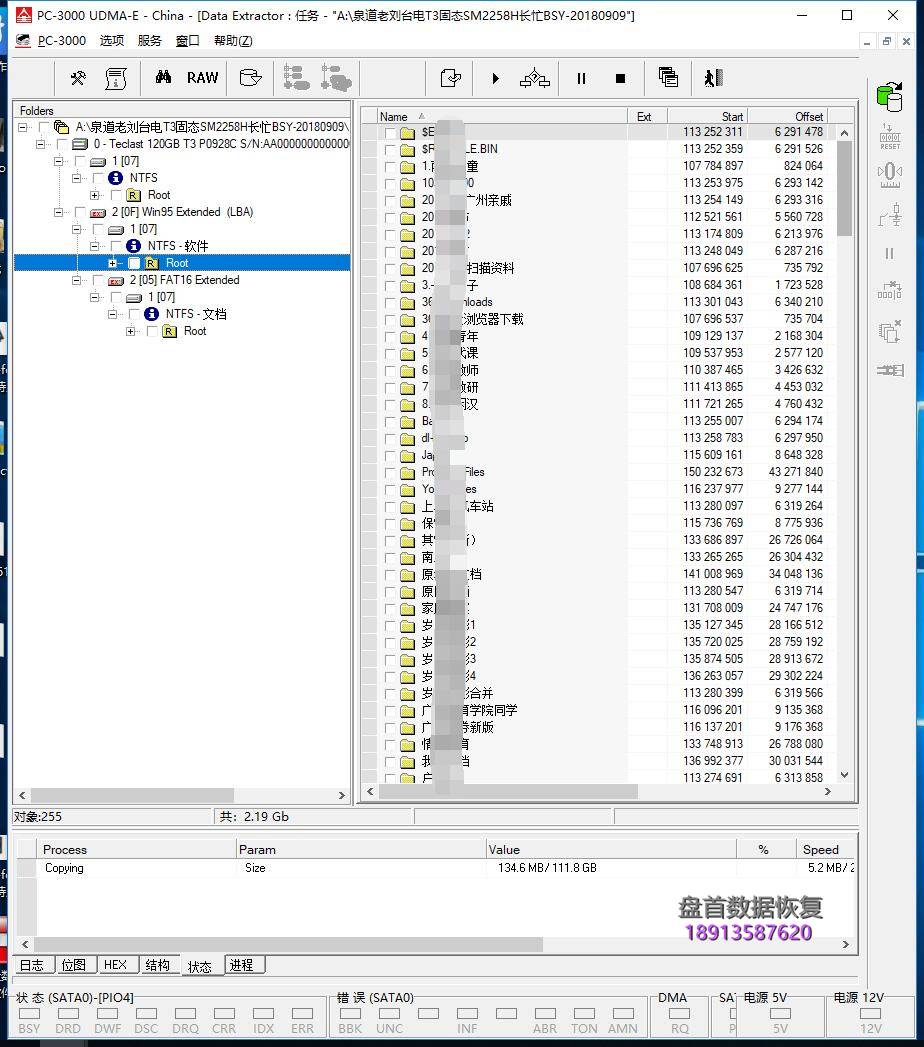Check the box for NTFS - 软件 partition
The width and height of the screenshot is (924, 1047).
tap(115, 246)
